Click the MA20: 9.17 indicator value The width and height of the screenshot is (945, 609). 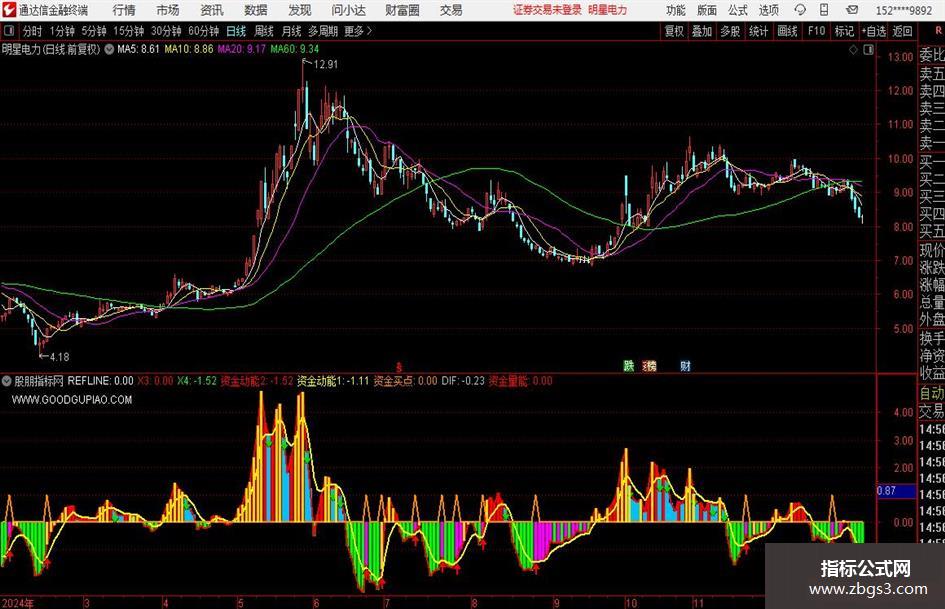[242, 49]
